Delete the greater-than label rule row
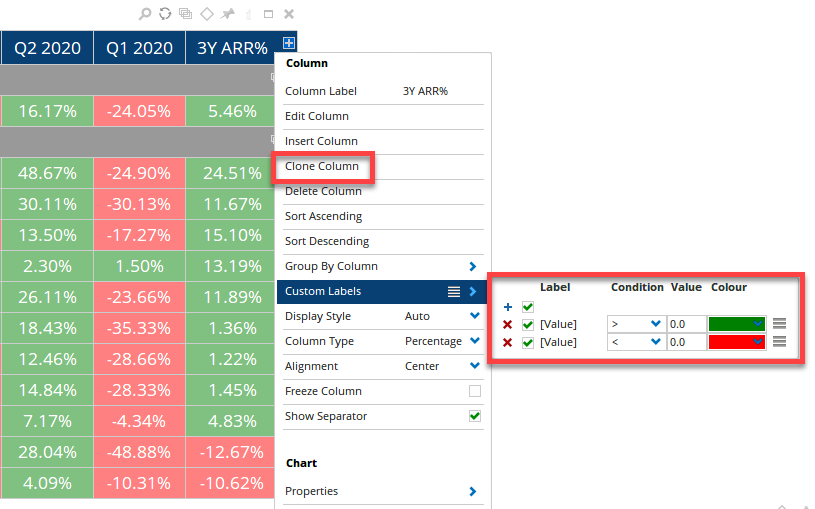Viewport: 815px width, 509px height. pyautogui.click(x=508, y=324)
